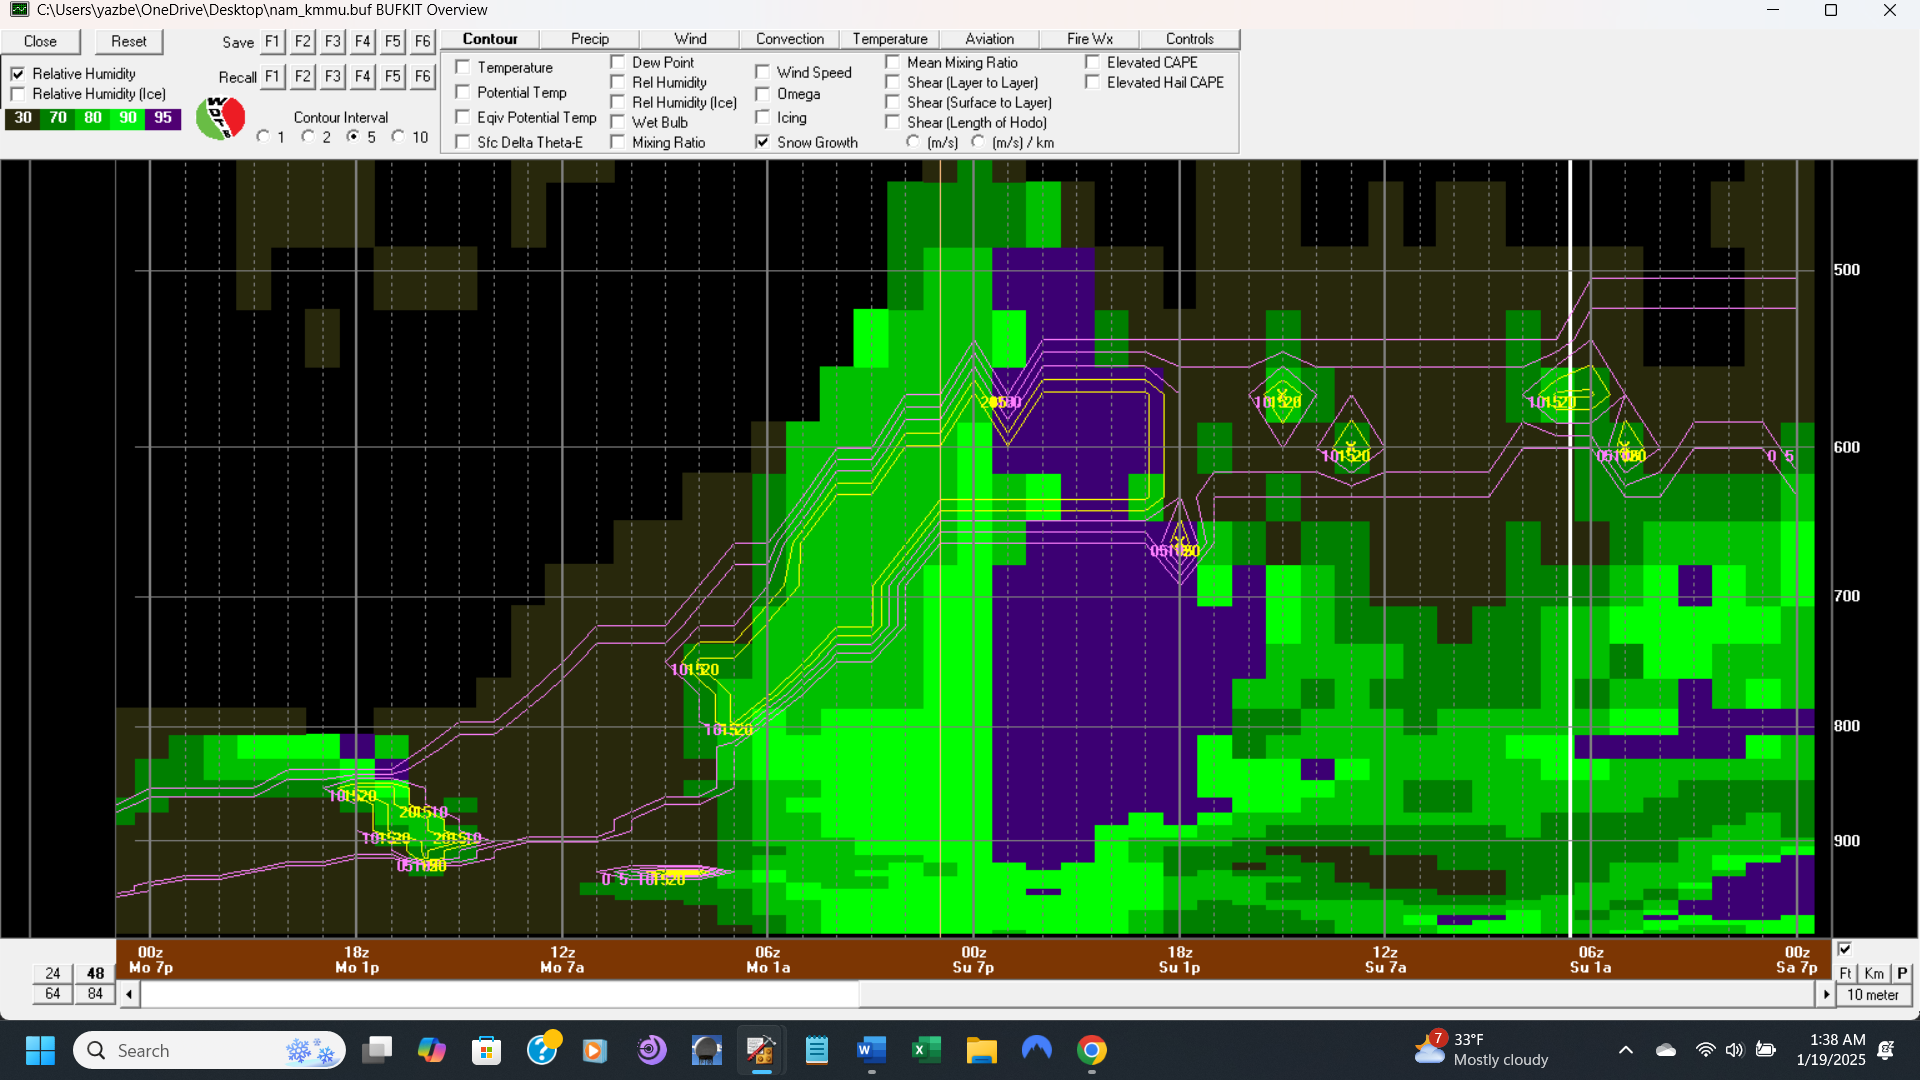Click the left scroll arrow of the timeline
The width and height of the screenshot is (1920, 1080).
click(x=129, y=994)
